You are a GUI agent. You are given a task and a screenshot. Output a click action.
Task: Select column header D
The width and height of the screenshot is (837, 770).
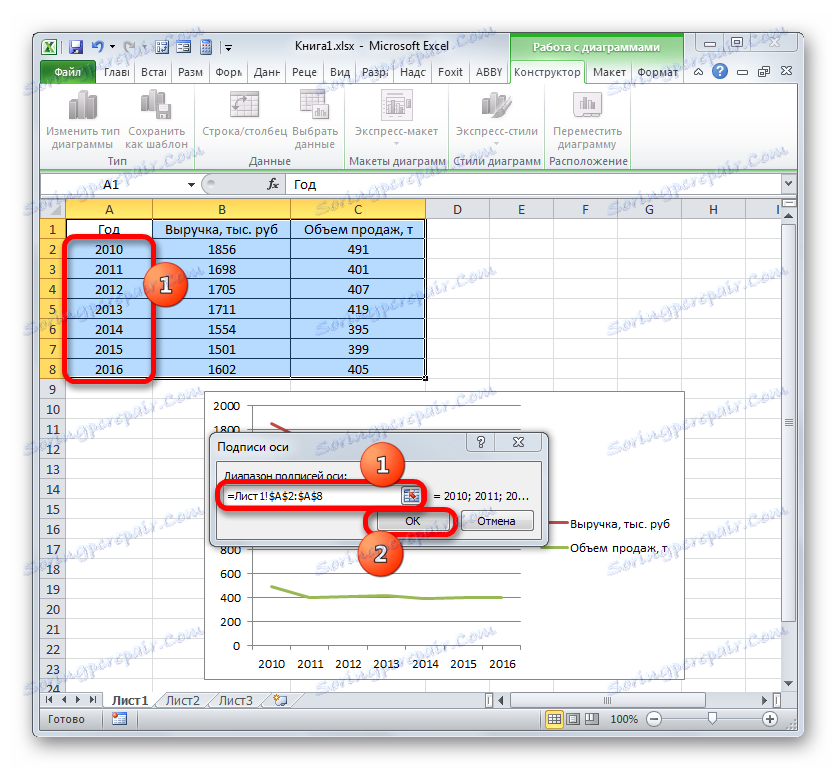457,209
